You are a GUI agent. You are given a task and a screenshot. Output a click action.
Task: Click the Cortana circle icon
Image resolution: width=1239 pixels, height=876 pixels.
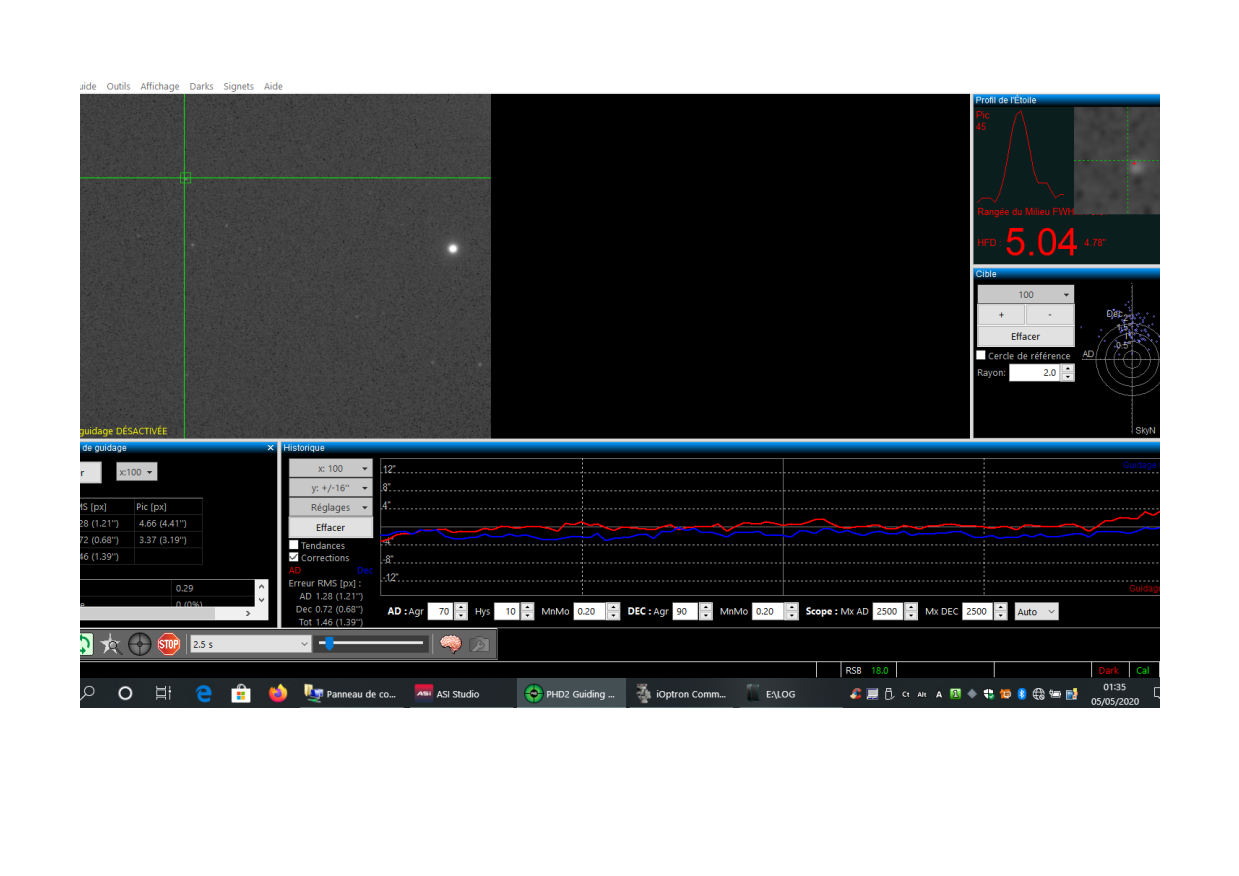[x=125, y=693]
